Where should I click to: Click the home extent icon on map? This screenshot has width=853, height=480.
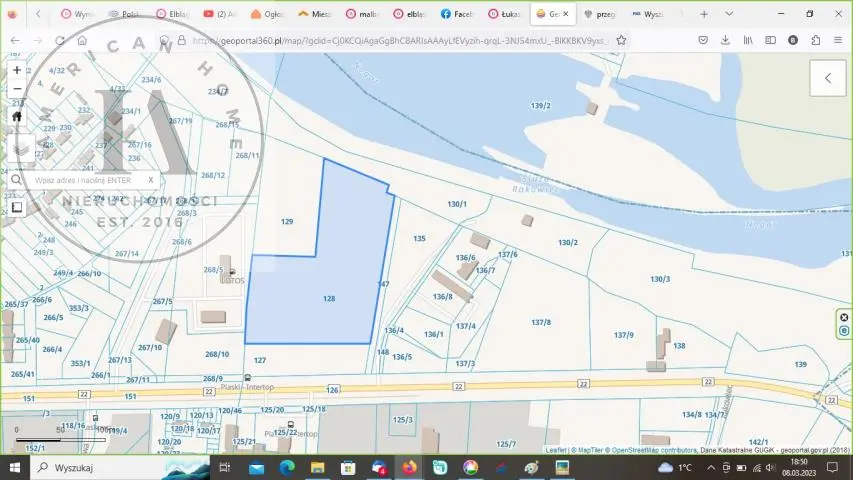[17, 116]
